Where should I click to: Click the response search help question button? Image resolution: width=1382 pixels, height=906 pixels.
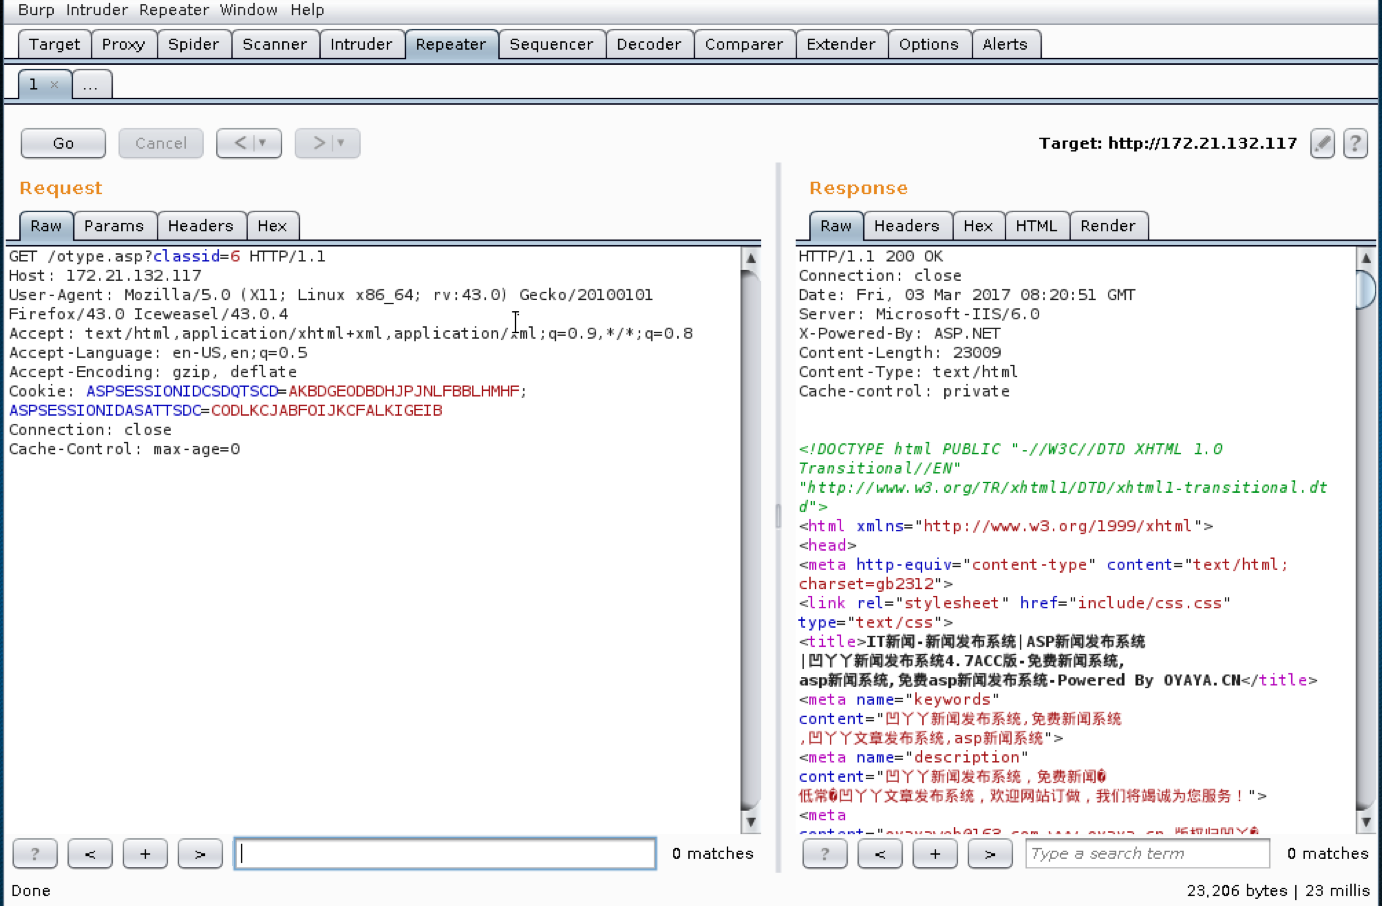click(825, 854)
